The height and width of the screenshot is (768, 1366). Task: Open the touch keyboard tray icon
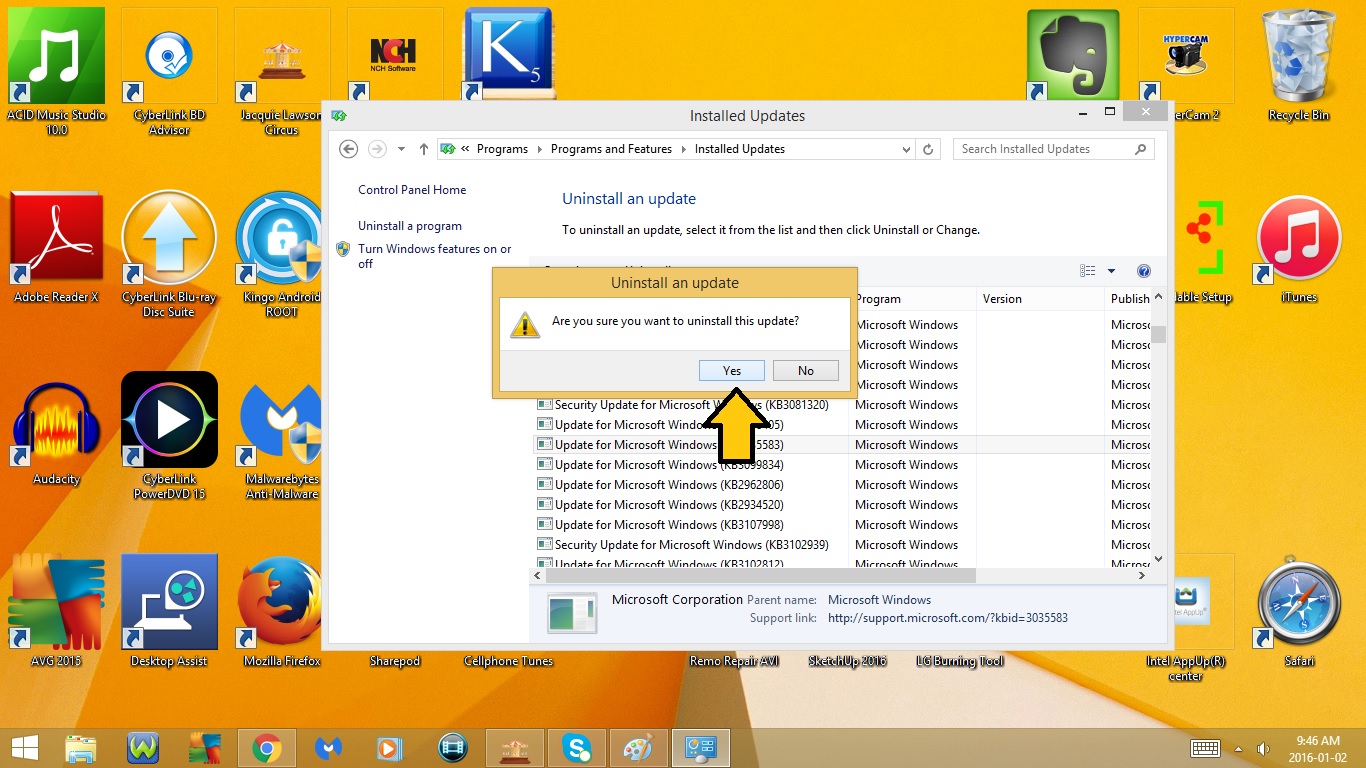click(x=1205, y=748)
